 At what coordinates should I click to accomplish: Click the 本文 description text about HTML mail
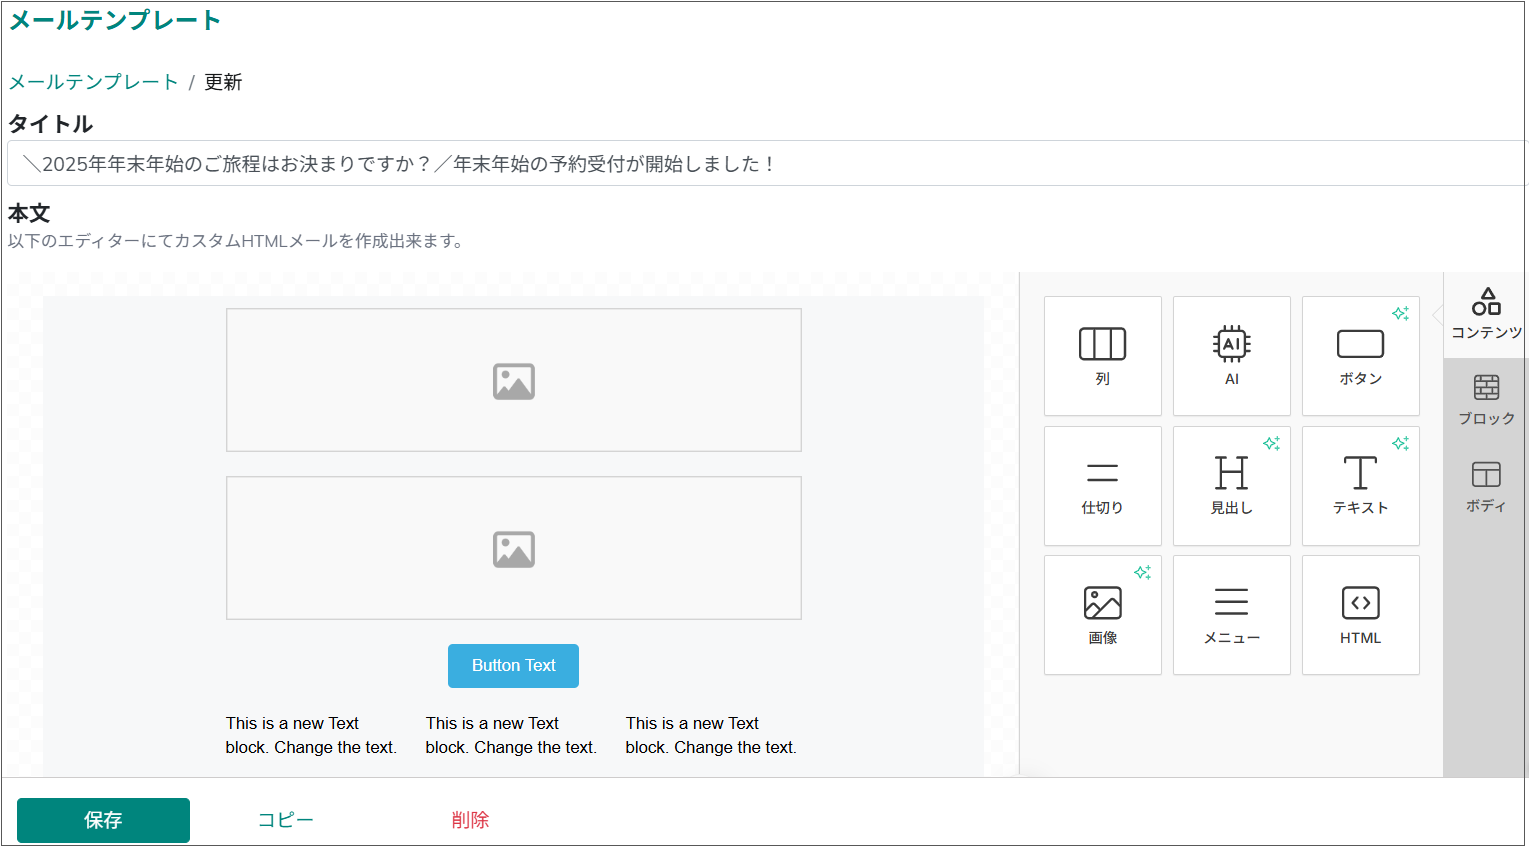tap(236, 241)
